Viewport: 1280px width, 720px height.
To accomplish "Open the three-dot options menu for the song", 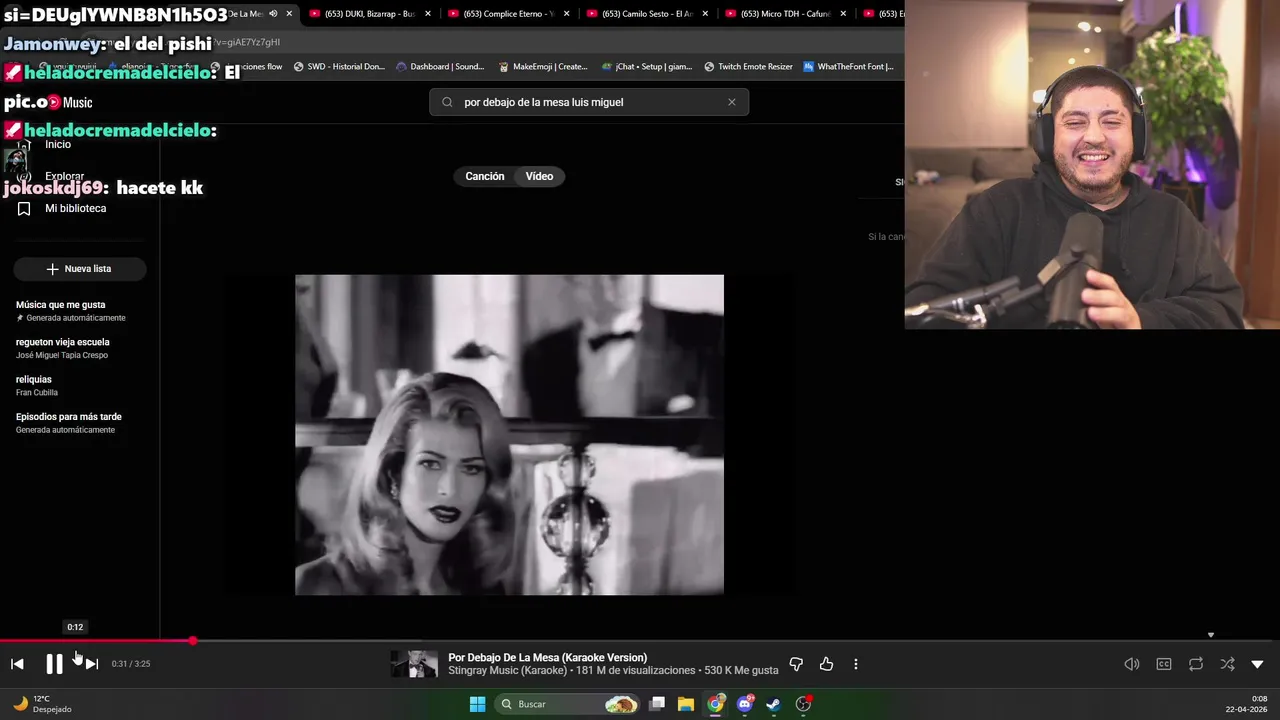I will point(856,664).
